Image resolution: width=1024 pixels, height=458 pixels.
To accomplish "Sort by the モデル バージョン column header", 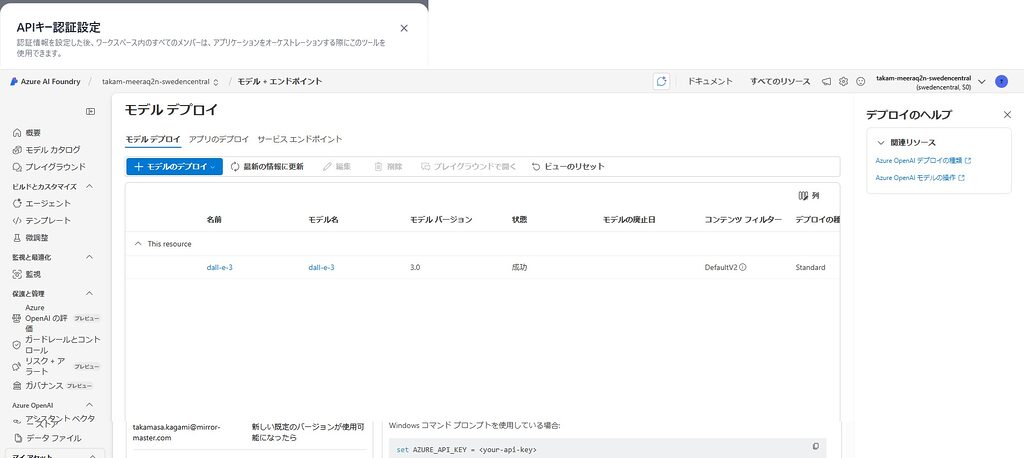I will (441, 220).
